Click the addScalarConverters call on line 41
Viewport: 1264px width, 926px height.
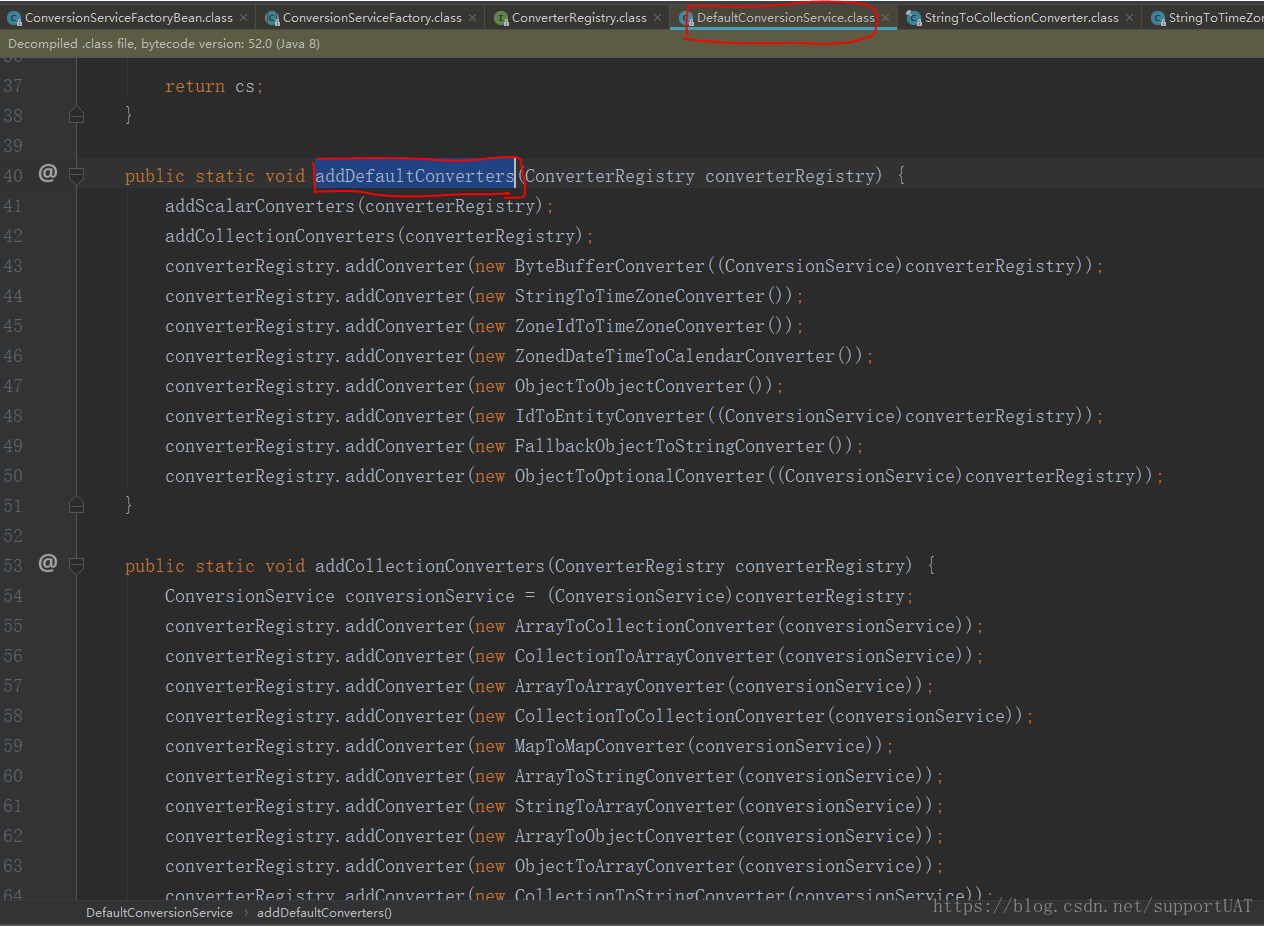pos(260,206)
